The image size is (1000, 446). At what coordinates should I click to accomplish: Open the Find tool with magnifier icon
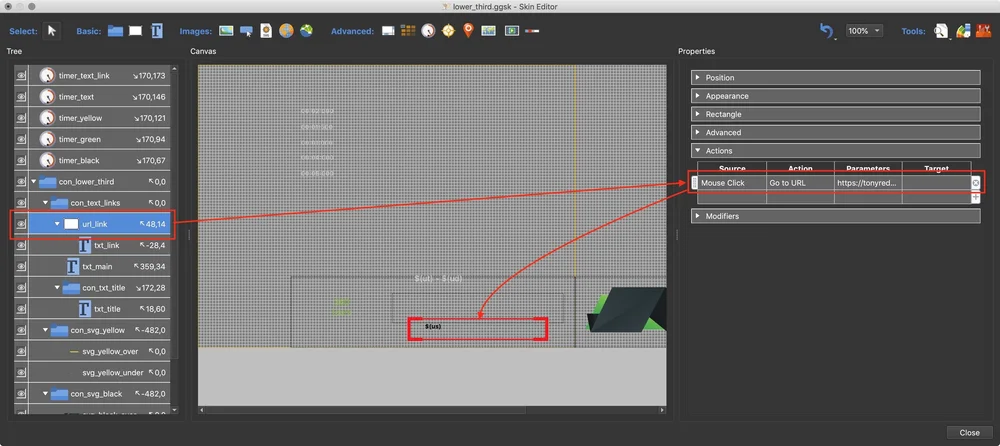(941, 31)
